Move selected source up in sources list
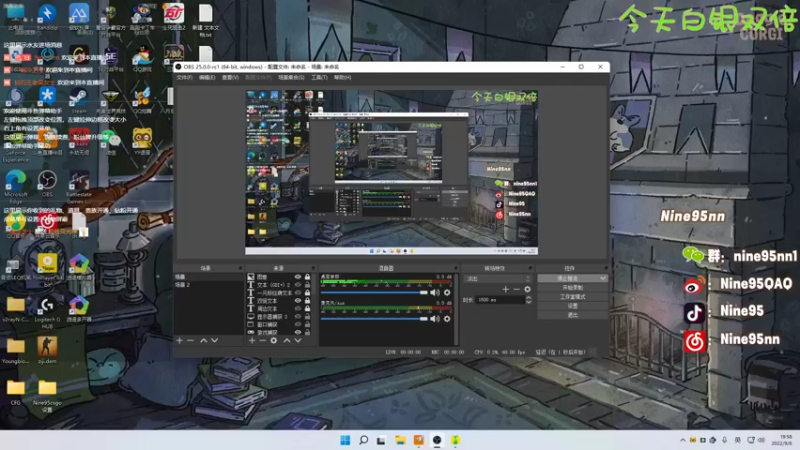 (x=287, y=340)
